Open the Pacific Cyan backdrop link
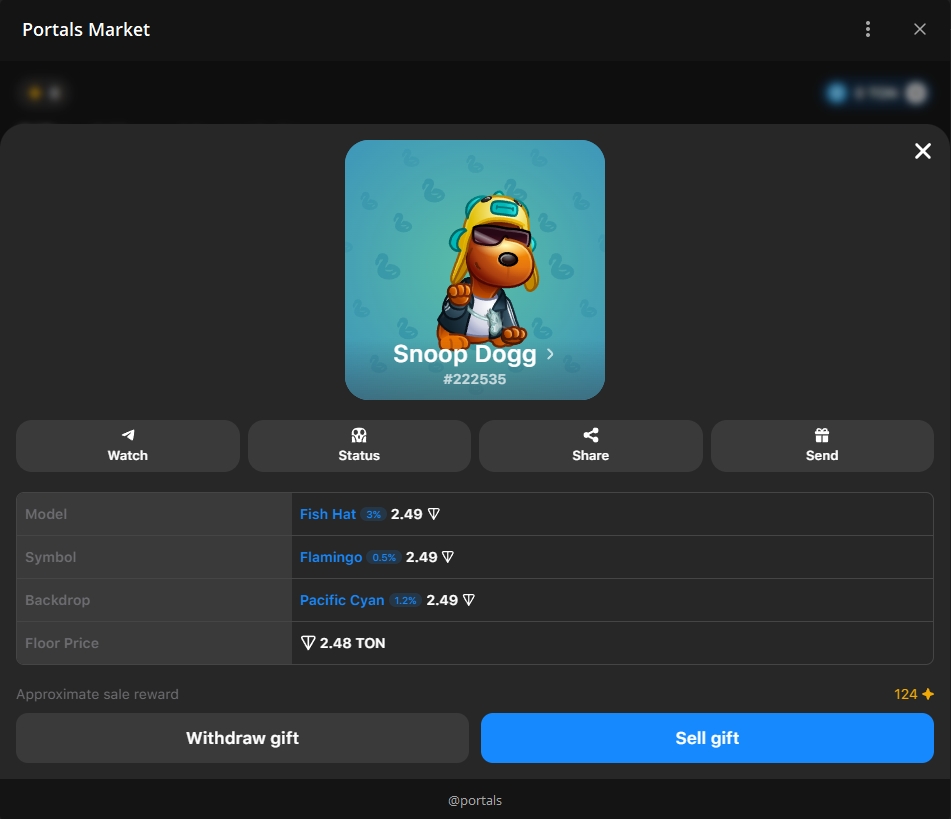Image resolution: width=951 pixels, height=819 pixels. (342, 600)
